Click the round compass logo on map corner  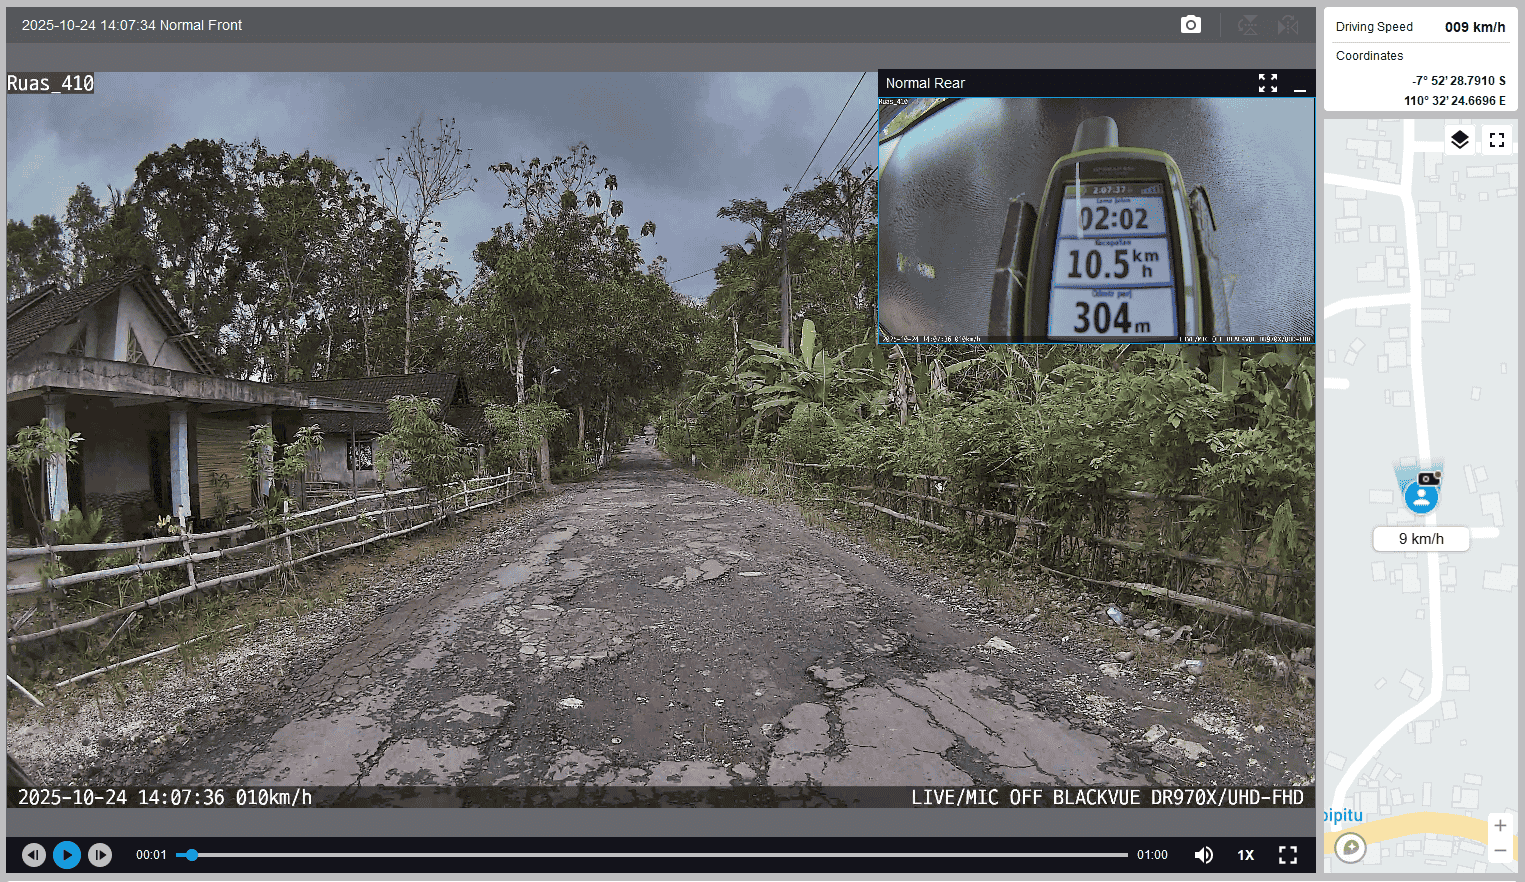(1351, 848)
